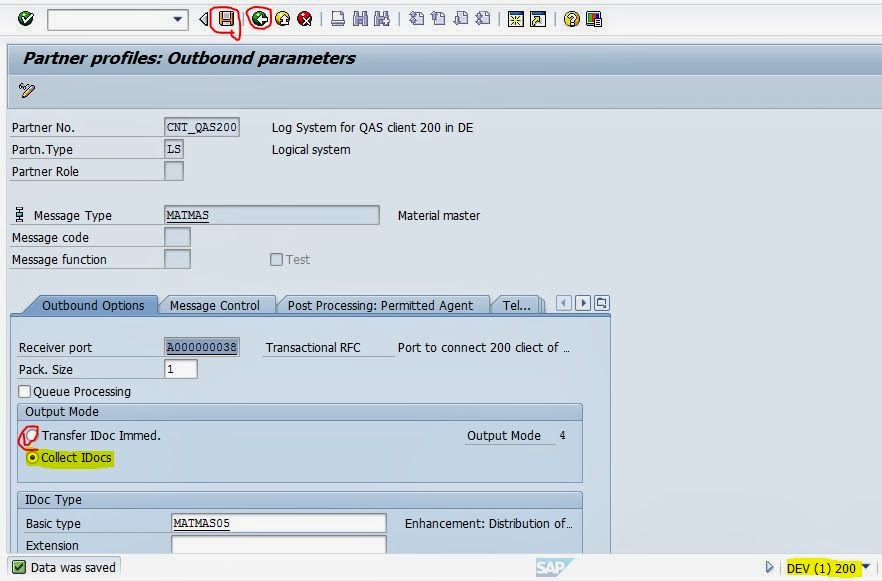Click the Partner Role field
The width and height of the screenshot is (882, 581).
click(174, 171)
